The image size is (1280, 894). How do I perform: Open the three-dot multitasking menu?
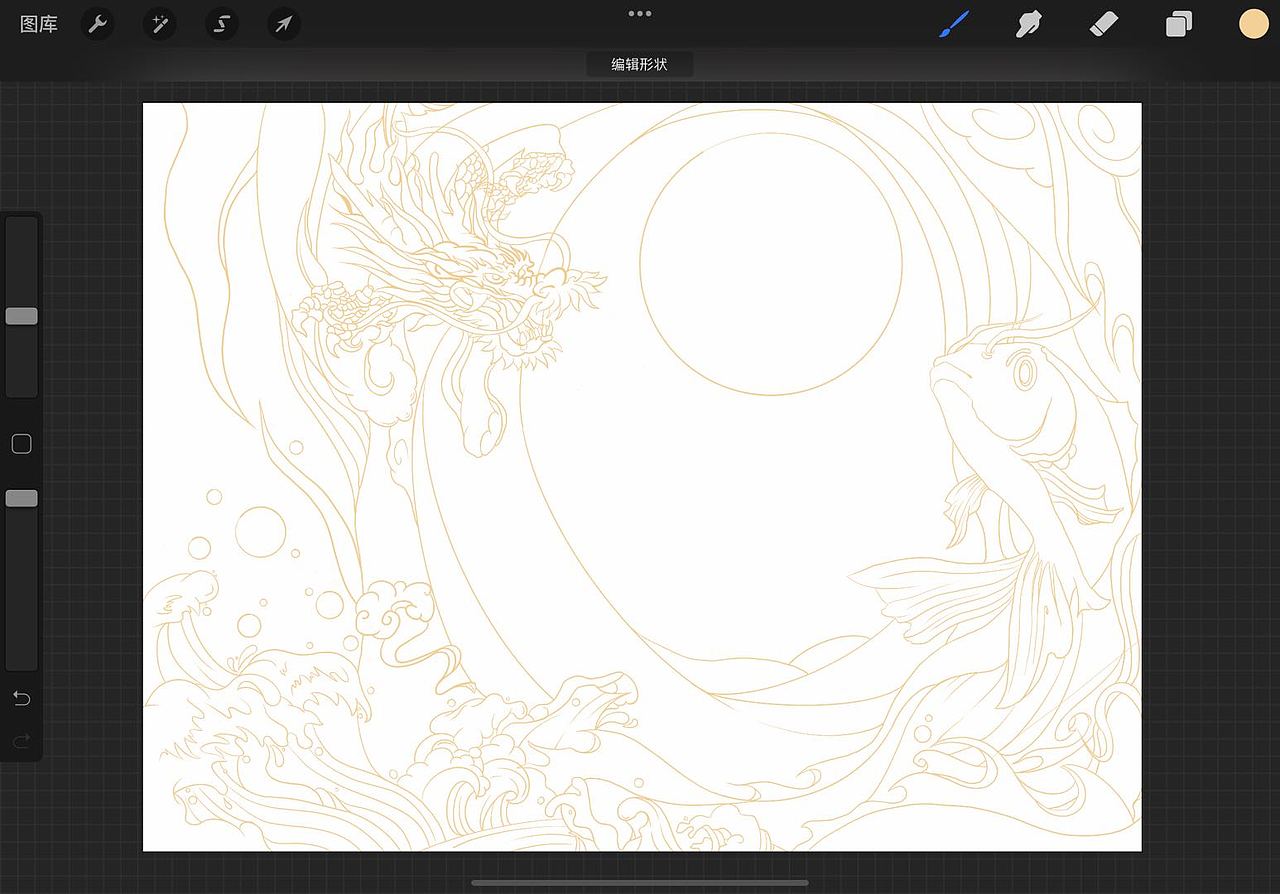tap(640, 14)
